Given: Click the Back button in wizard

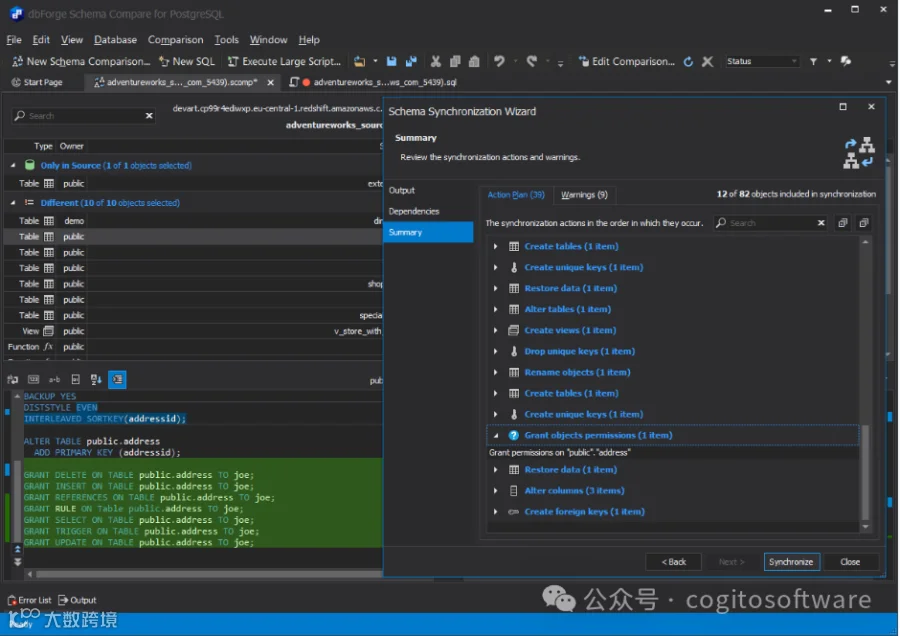Looking at the screenshot, I should click(674, 562).
